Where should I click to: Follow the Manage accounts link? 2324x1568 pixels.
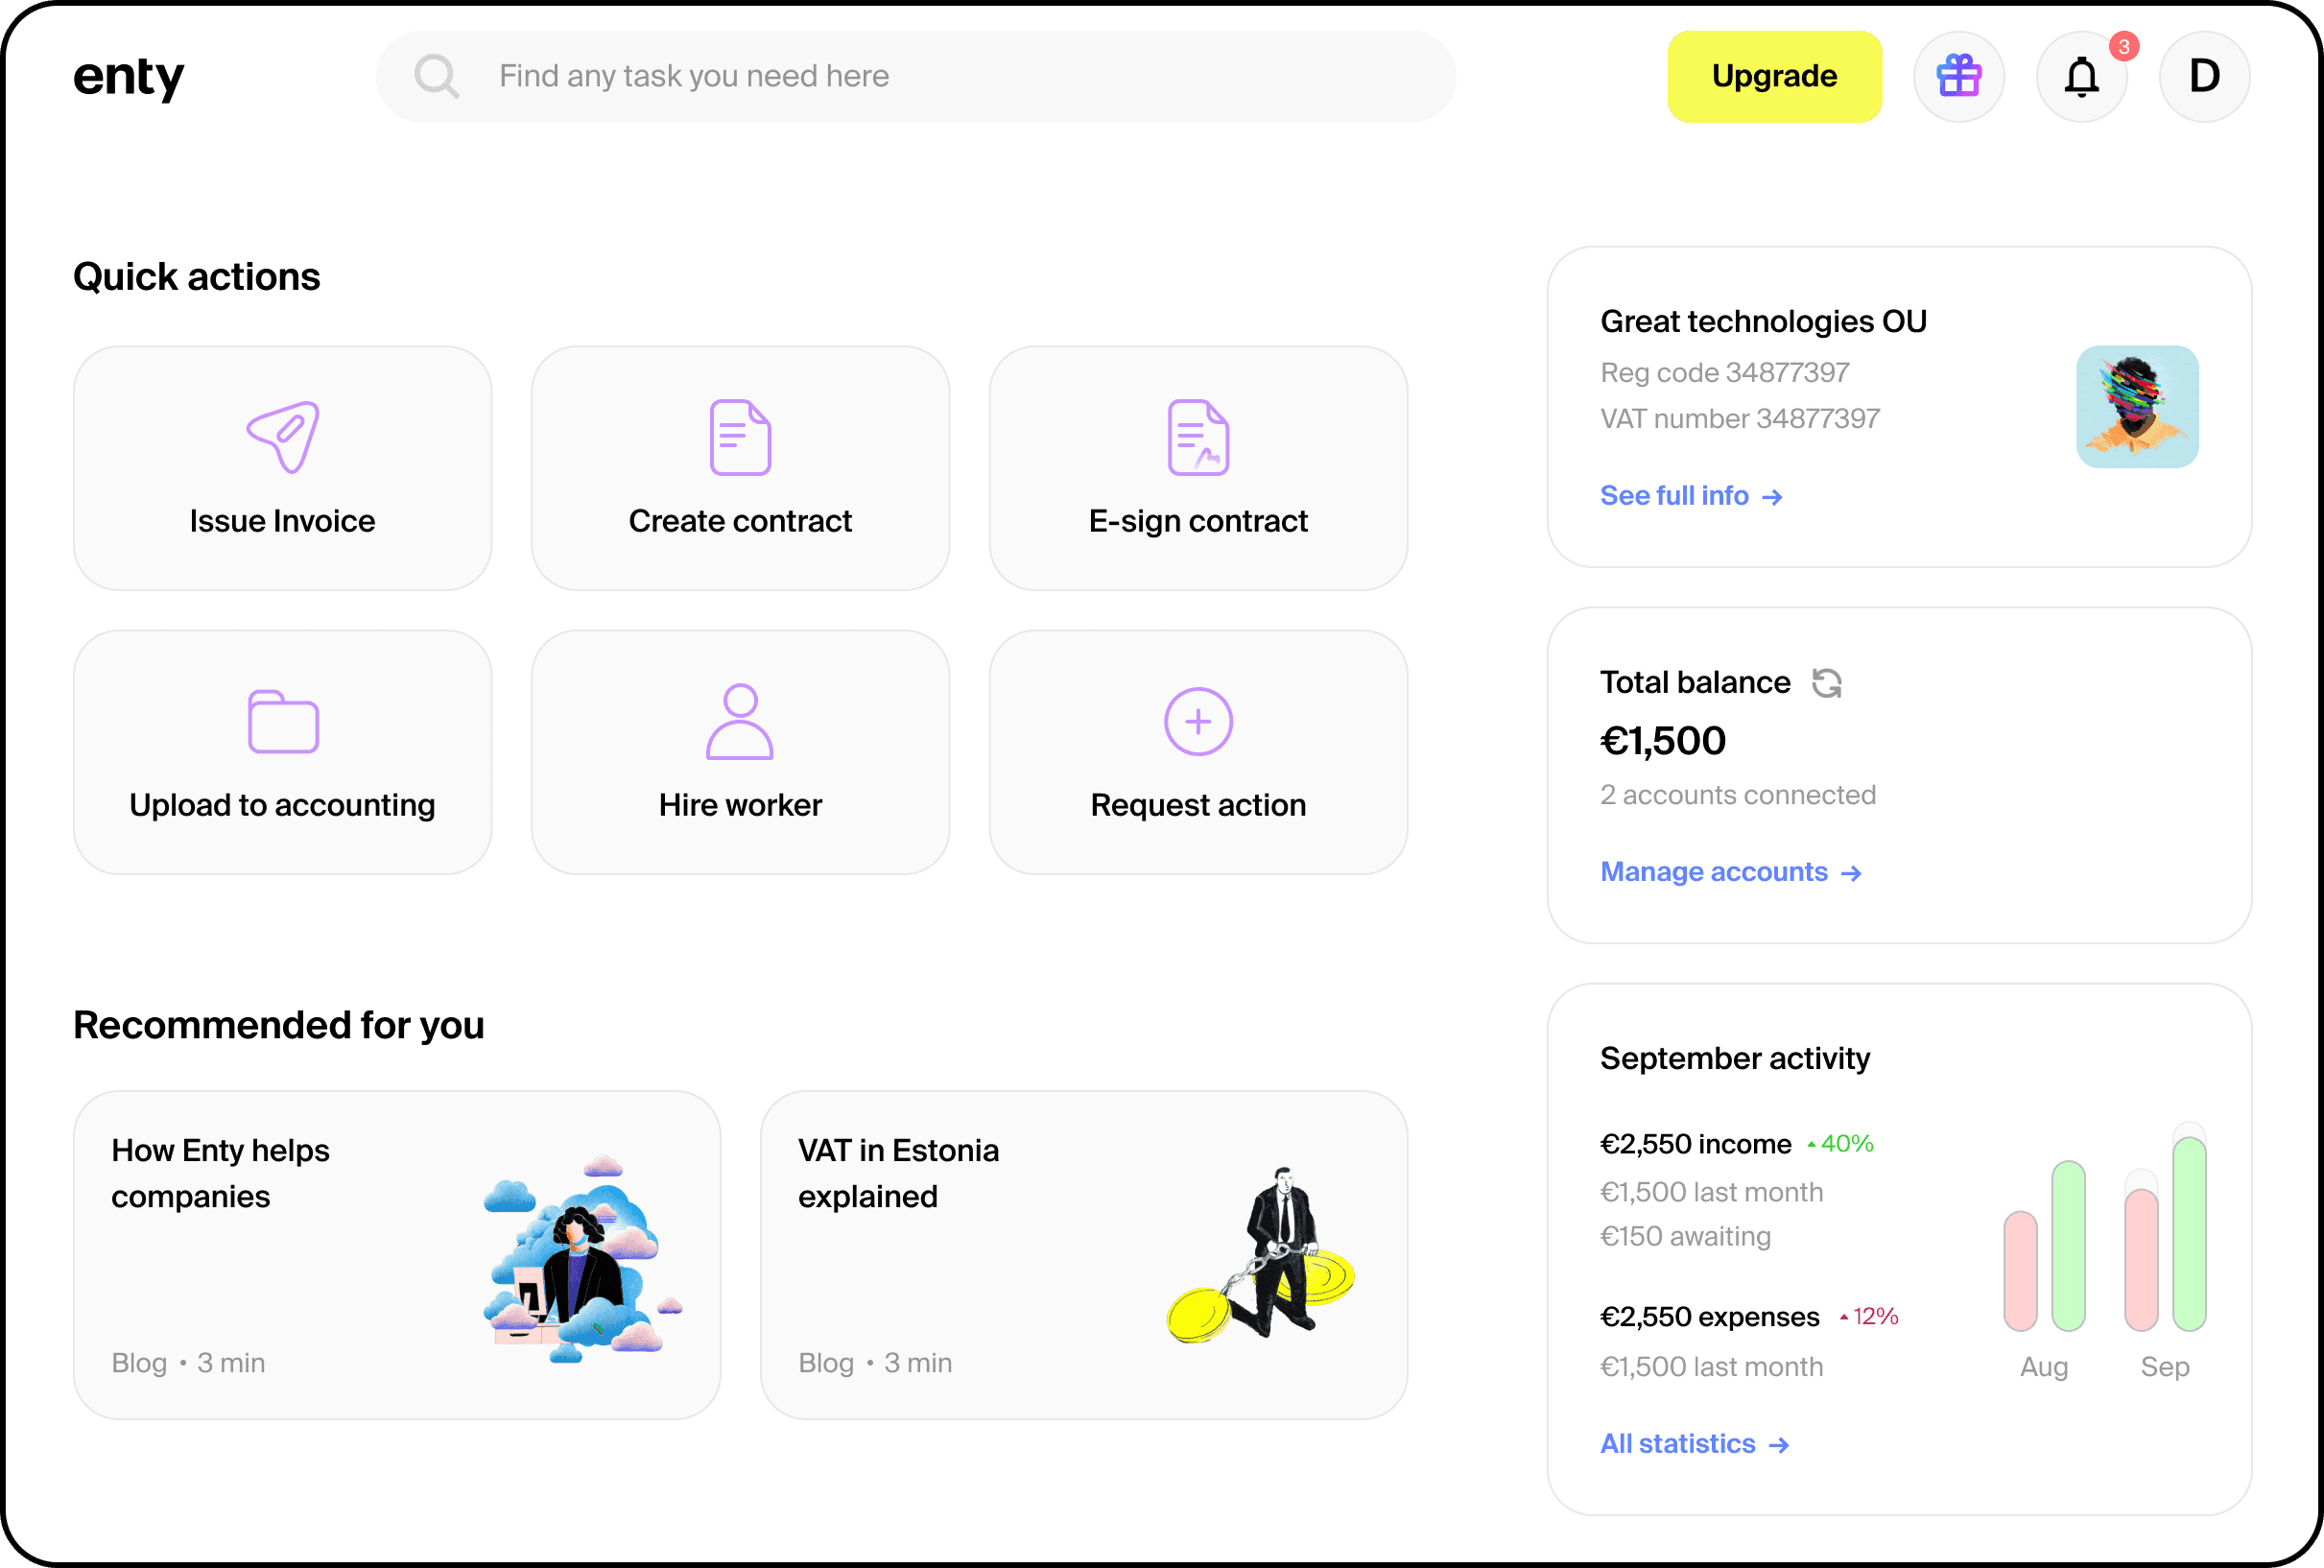[x=1730, y=872]
